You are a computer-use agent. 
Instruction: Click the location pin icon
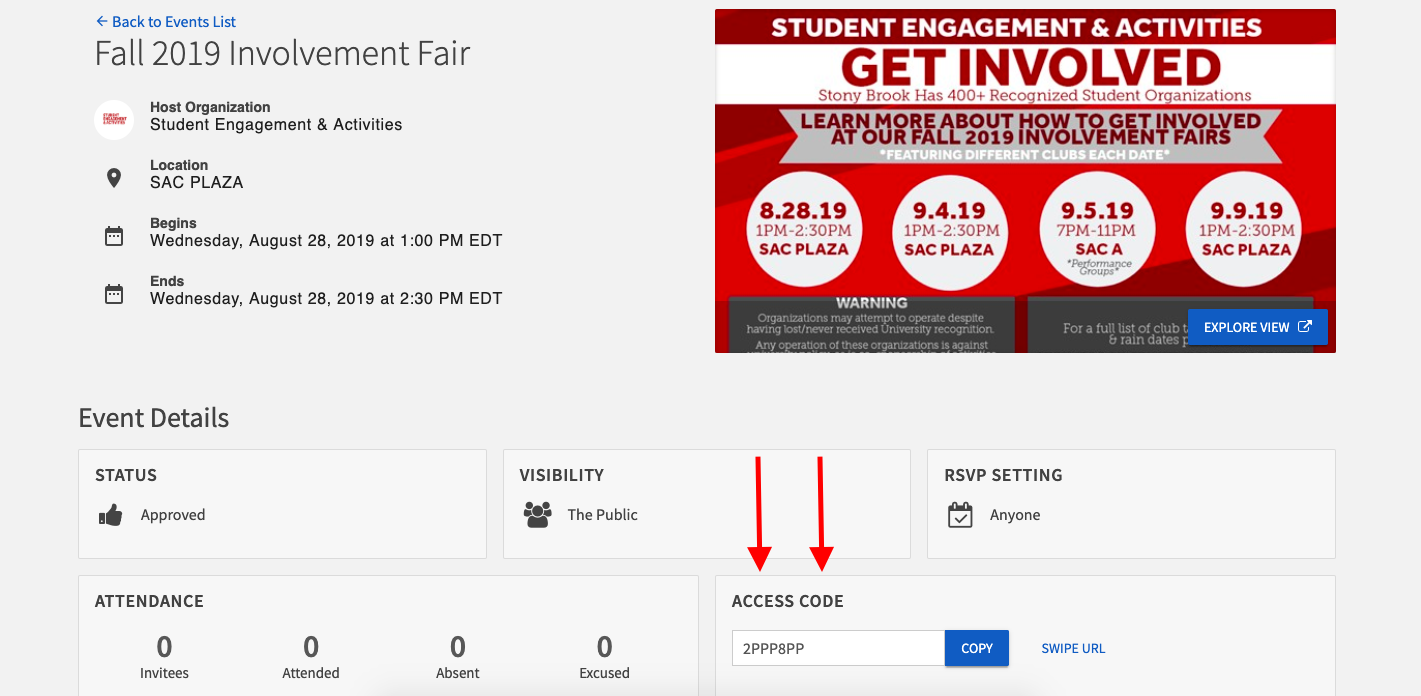pos(114,178)
